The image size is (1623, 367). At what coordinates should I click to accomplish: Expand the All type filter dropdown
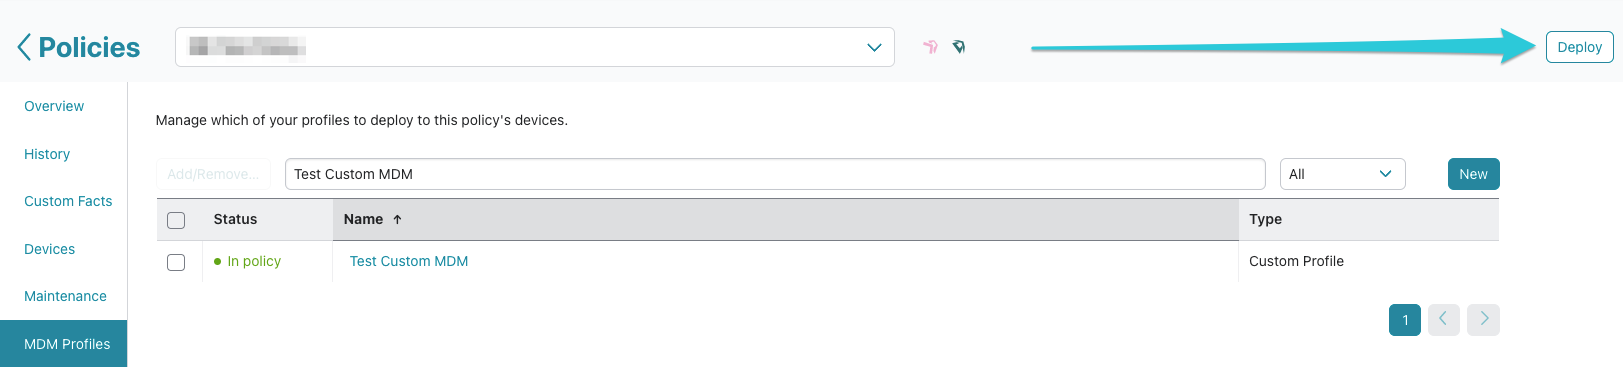point(1342,174)
